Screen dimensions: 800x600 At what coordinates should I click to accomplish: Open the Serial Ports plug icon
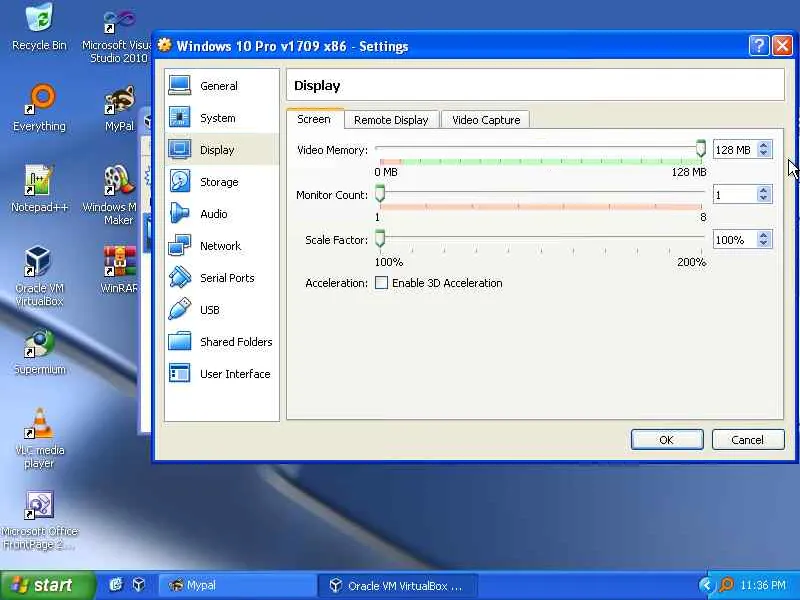(180, 278)
